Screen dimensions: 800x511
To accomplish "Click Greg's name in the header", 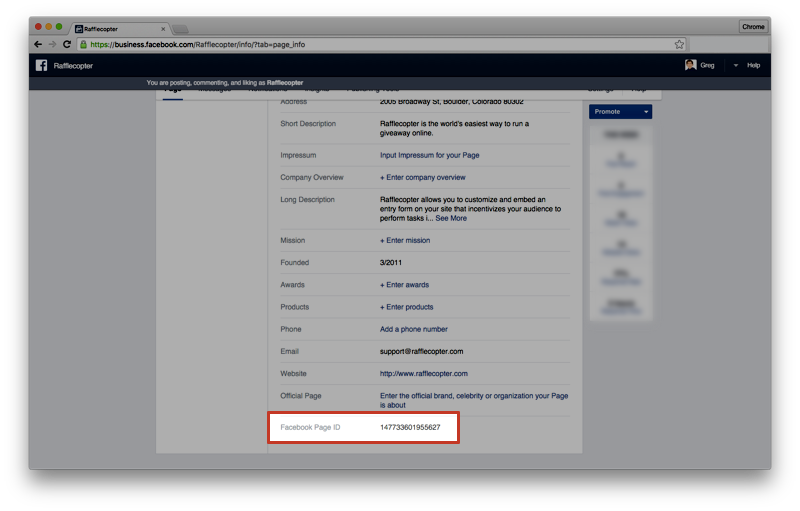I will (x=707, y=65).
